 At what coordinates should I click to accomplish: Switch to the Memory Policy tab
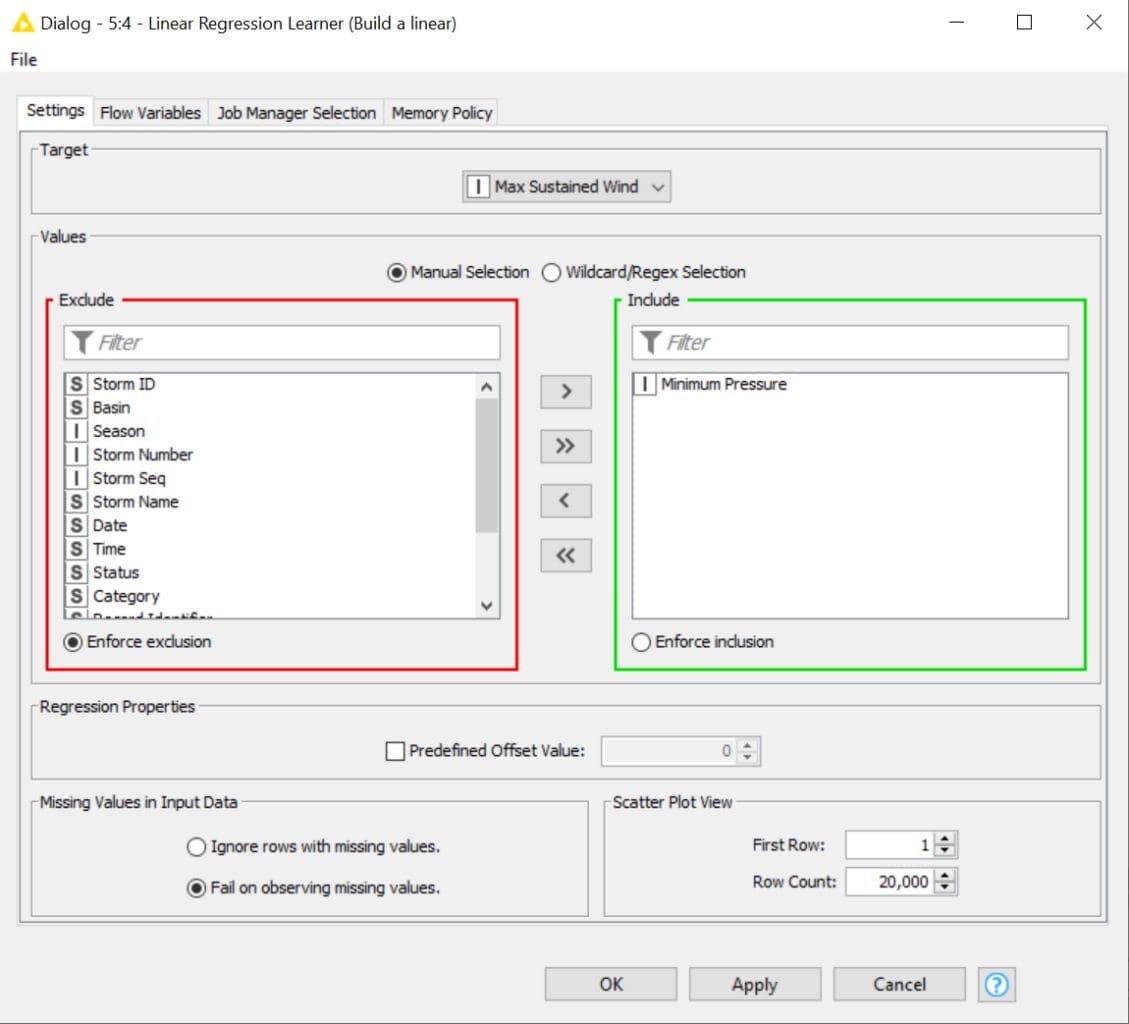441,112
